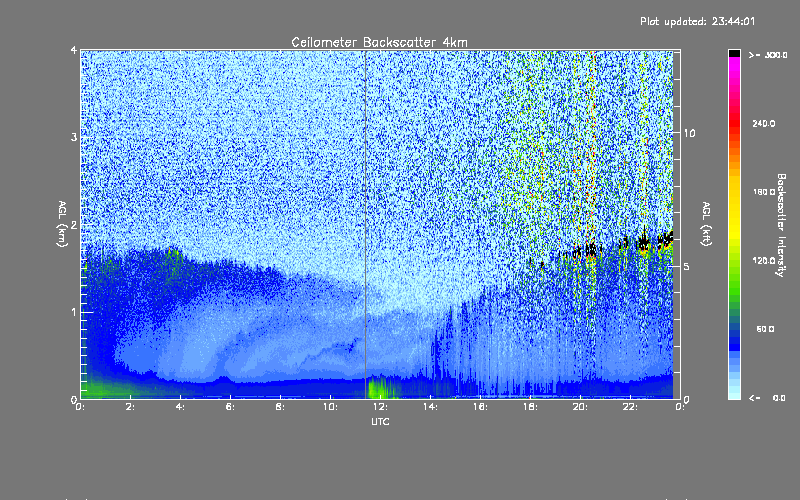
Task: Click the '120.0' colorbar value
Action: coord(764,260)
